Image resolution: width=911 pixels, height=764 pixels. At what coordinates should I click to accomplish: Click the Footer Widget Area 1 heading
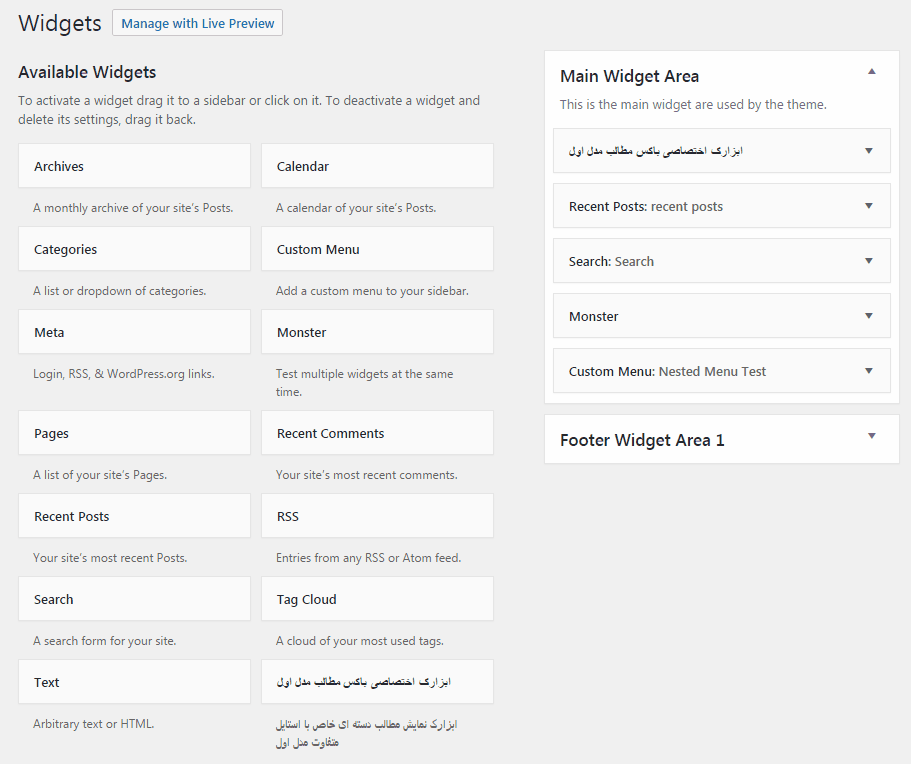click(x=642, y=440)
